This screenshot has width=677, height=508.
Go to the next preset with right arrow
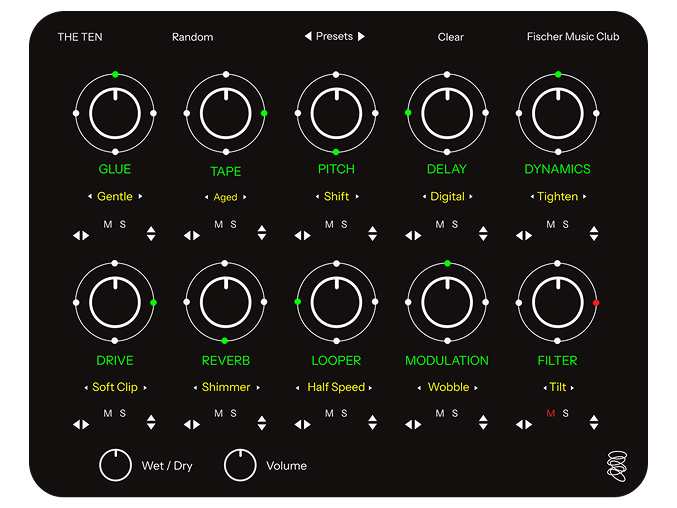coord(361,36)
